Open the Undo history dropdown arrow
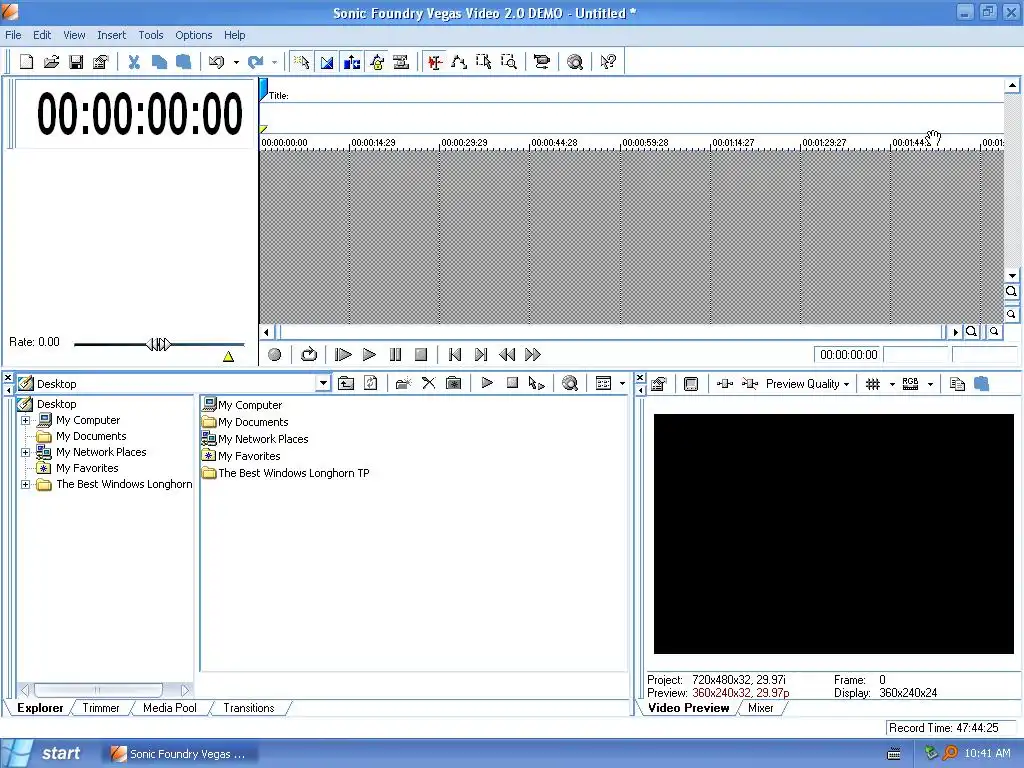 coord(236,63)
